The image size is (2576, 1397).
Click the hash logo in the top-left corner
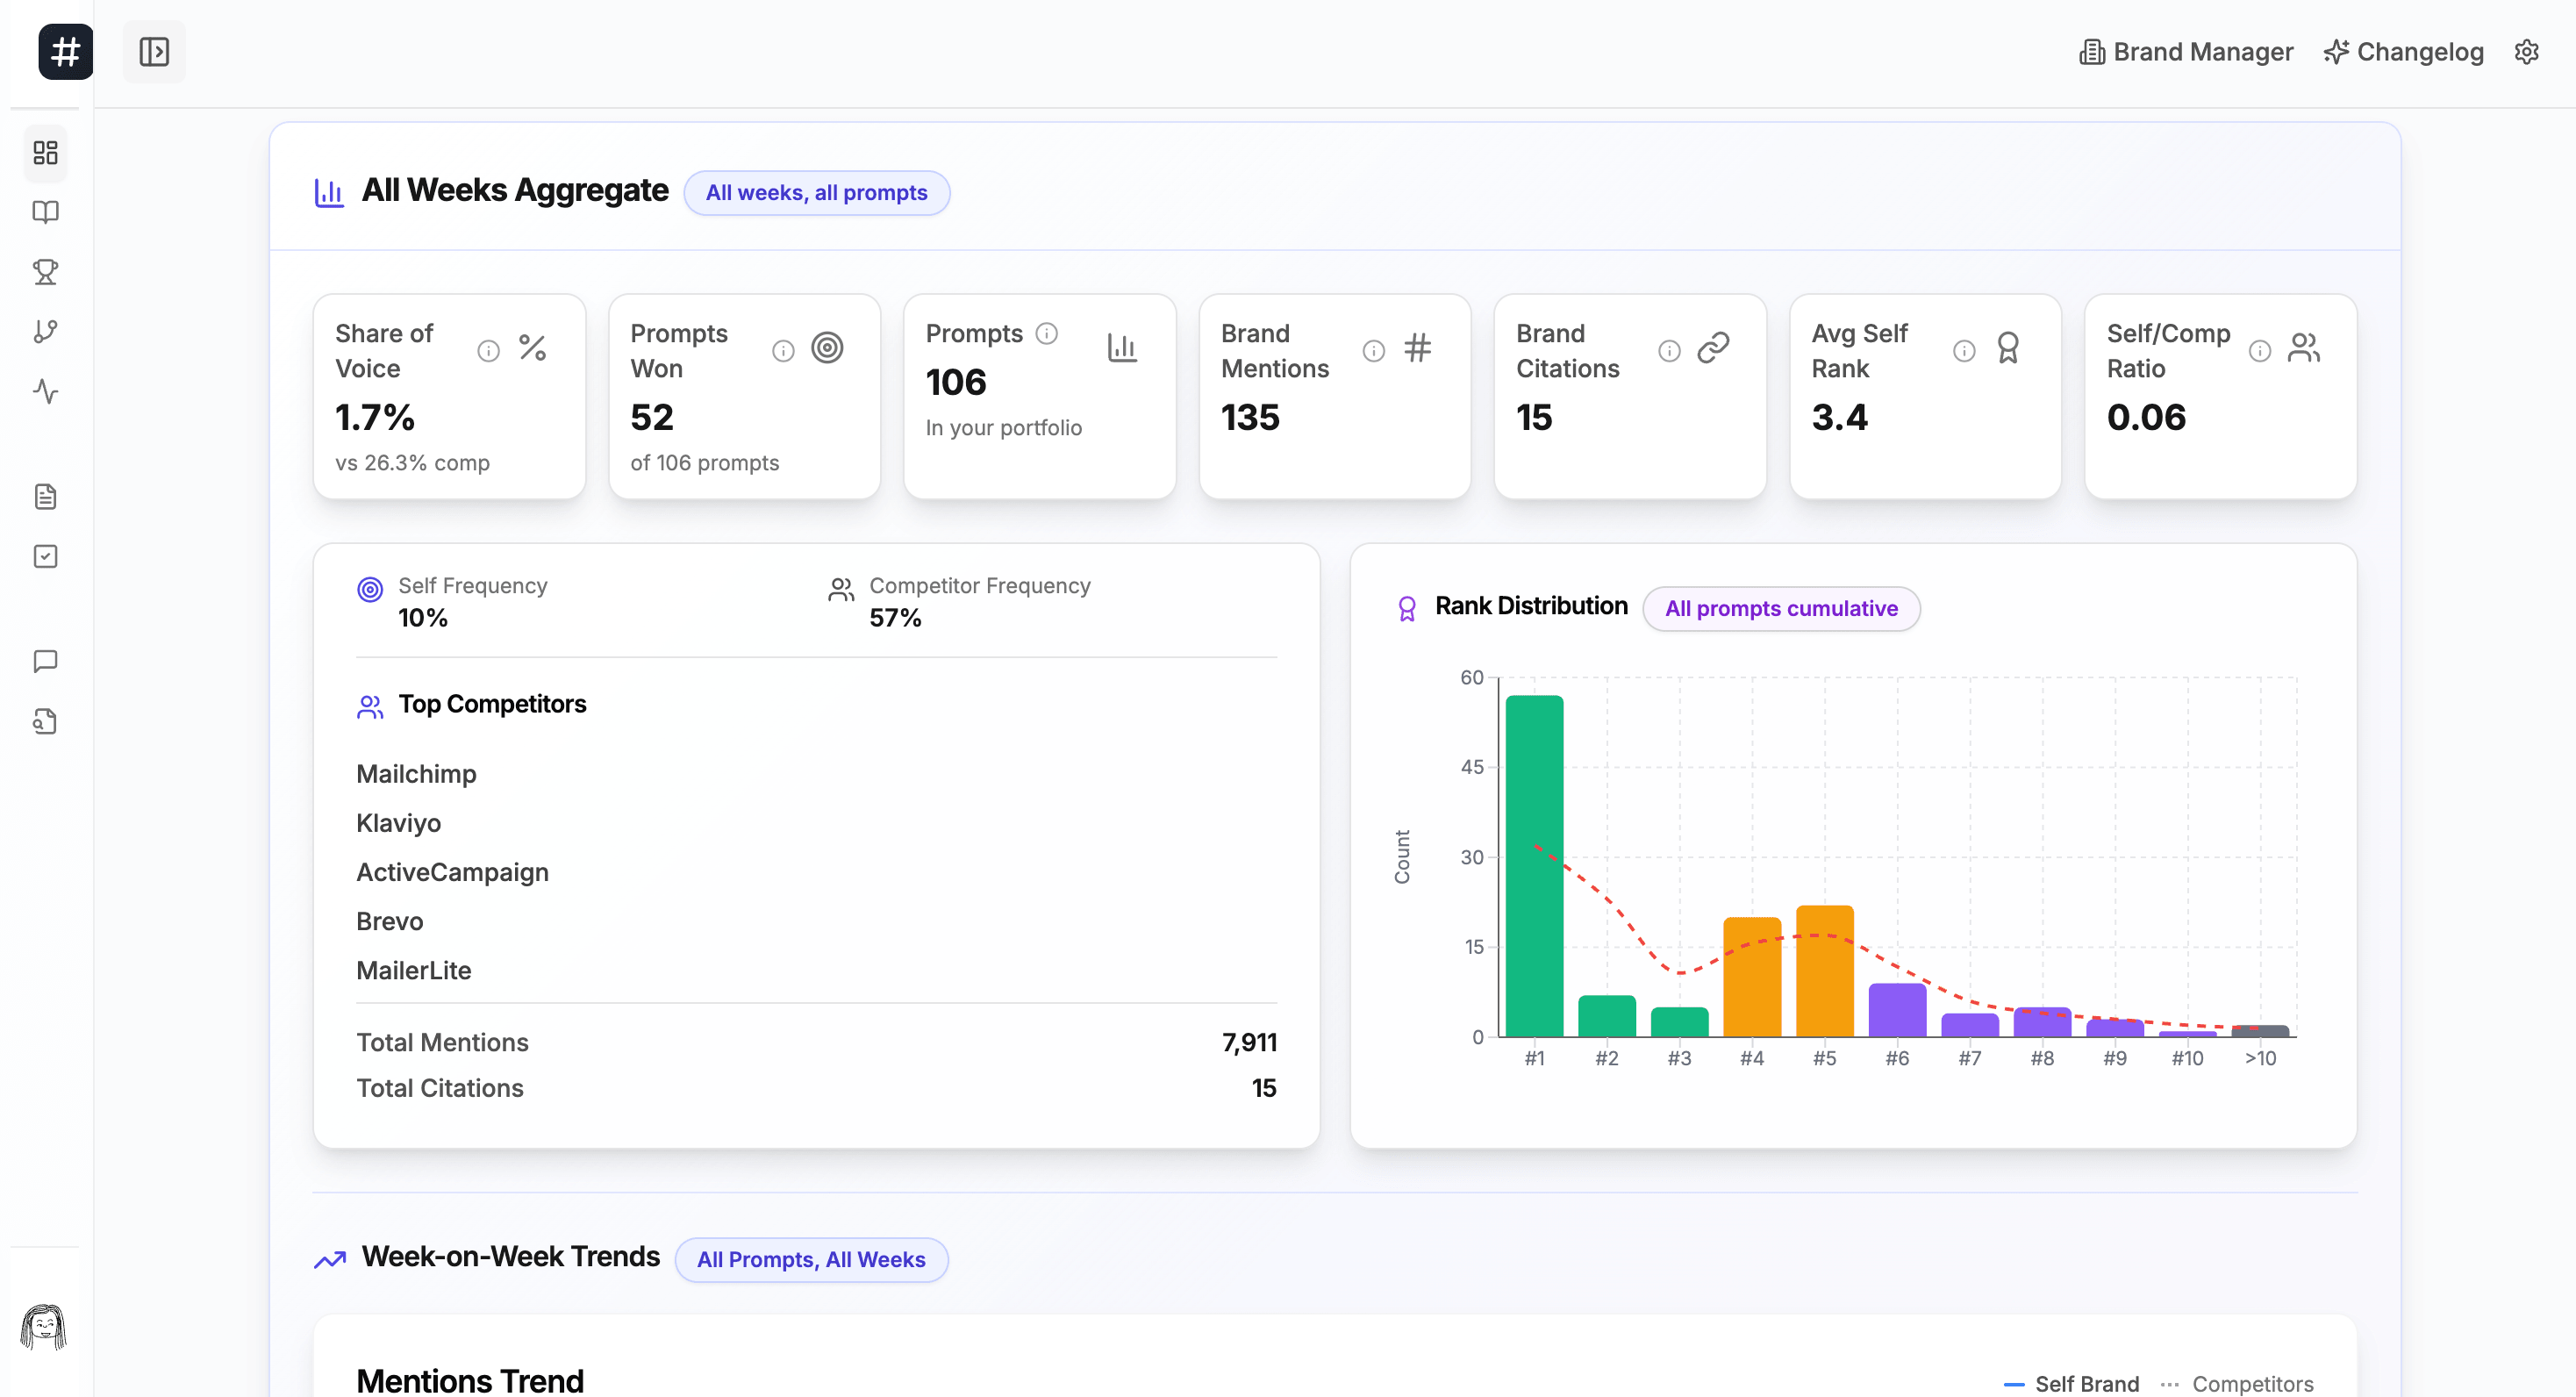(63, 52)
